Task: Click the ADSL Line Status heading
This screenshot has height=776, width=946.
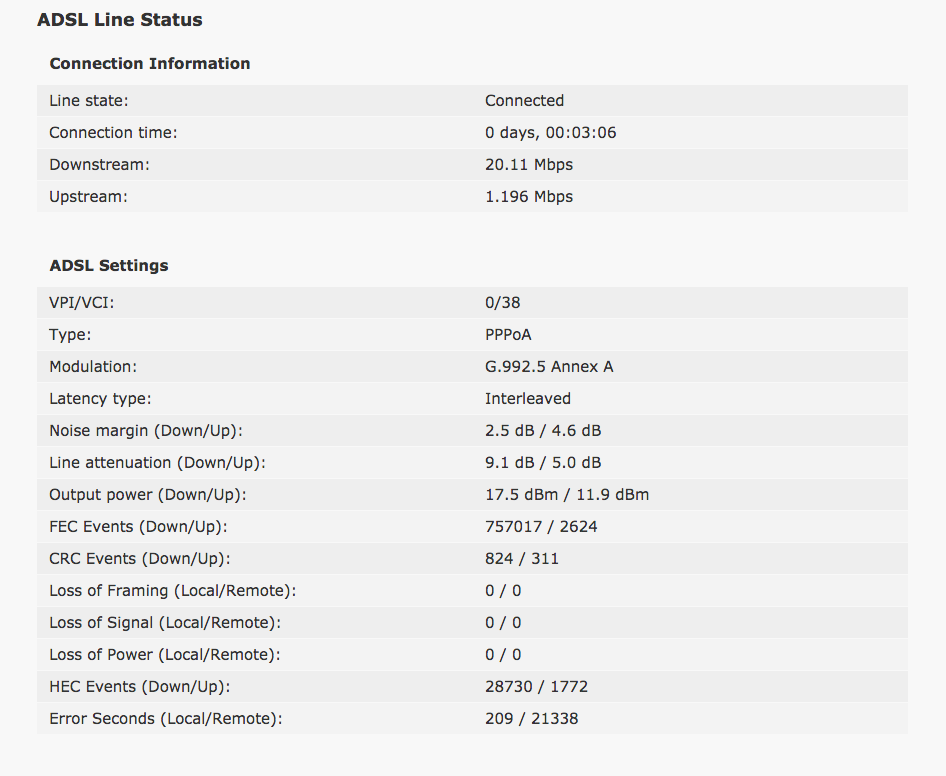Action: point(119,20)
